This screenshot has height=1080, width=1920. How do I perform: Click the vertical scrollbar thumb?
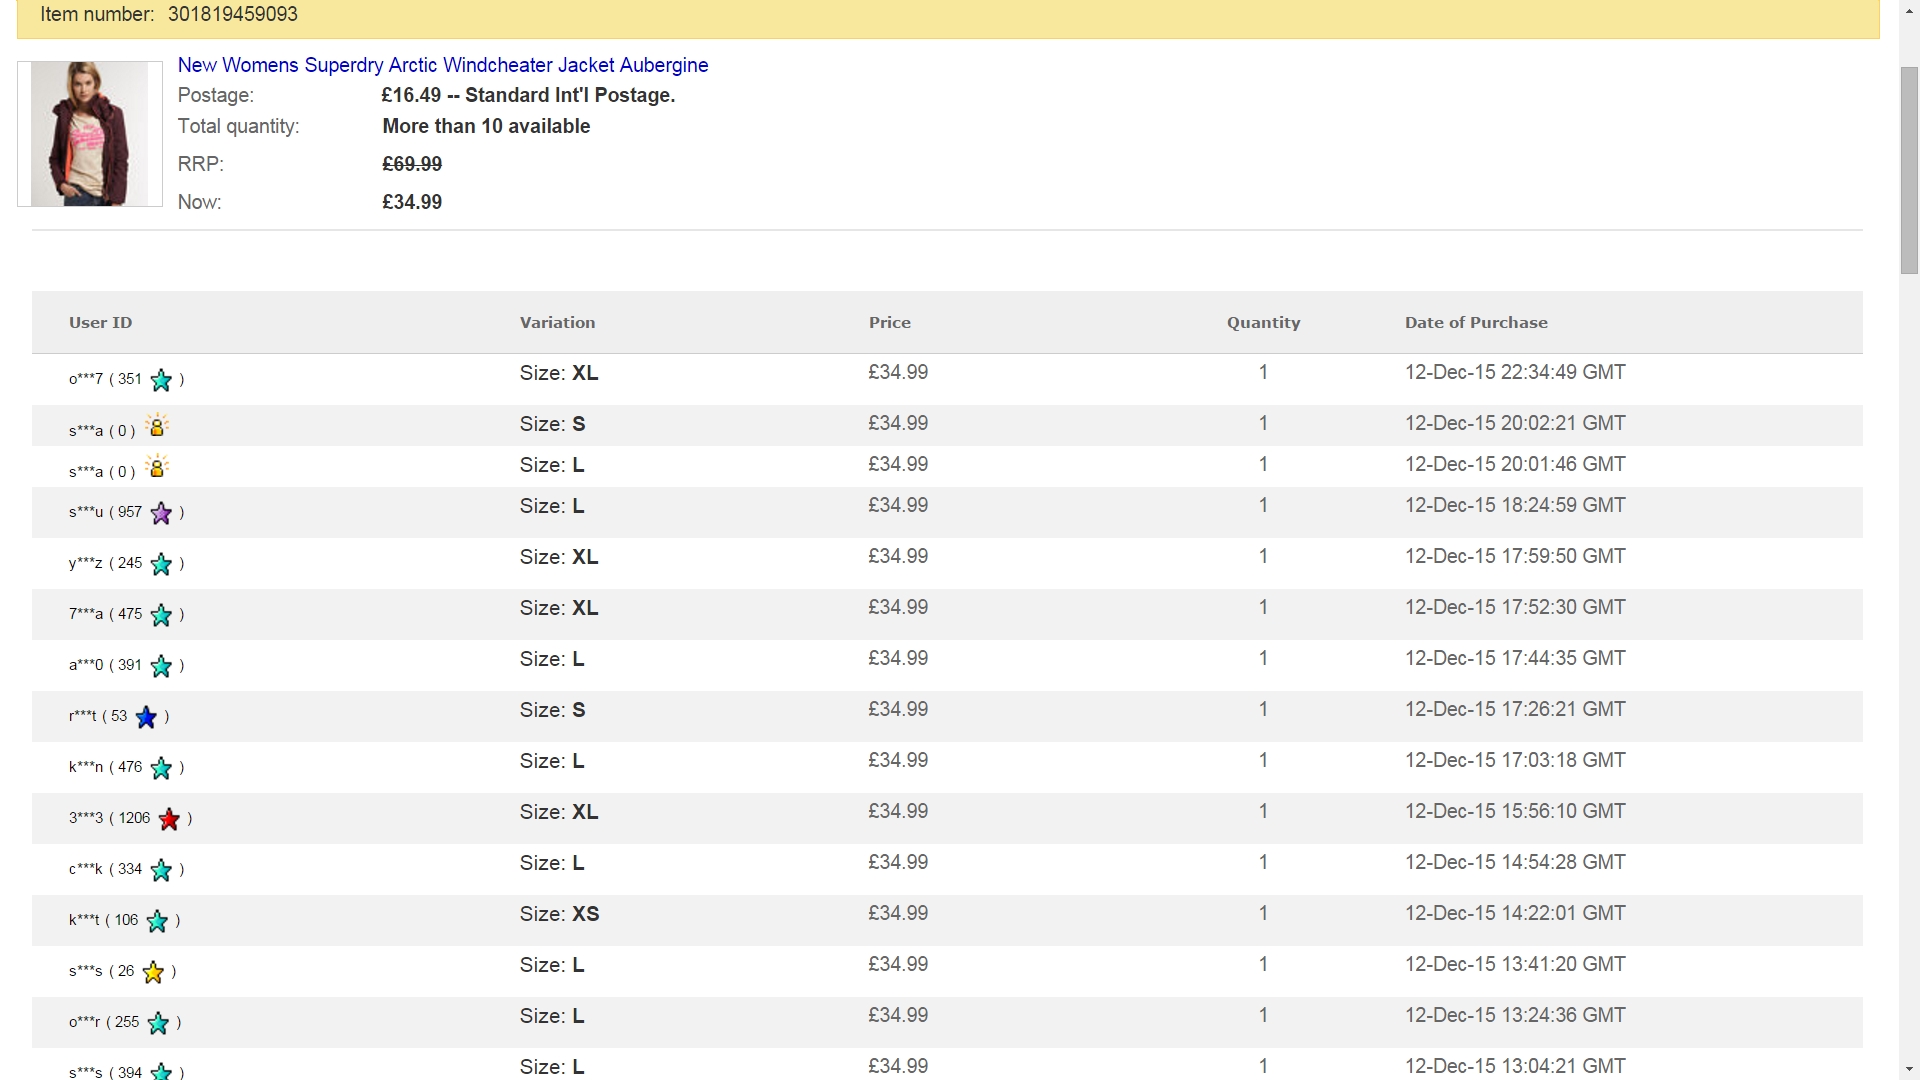1909,170
